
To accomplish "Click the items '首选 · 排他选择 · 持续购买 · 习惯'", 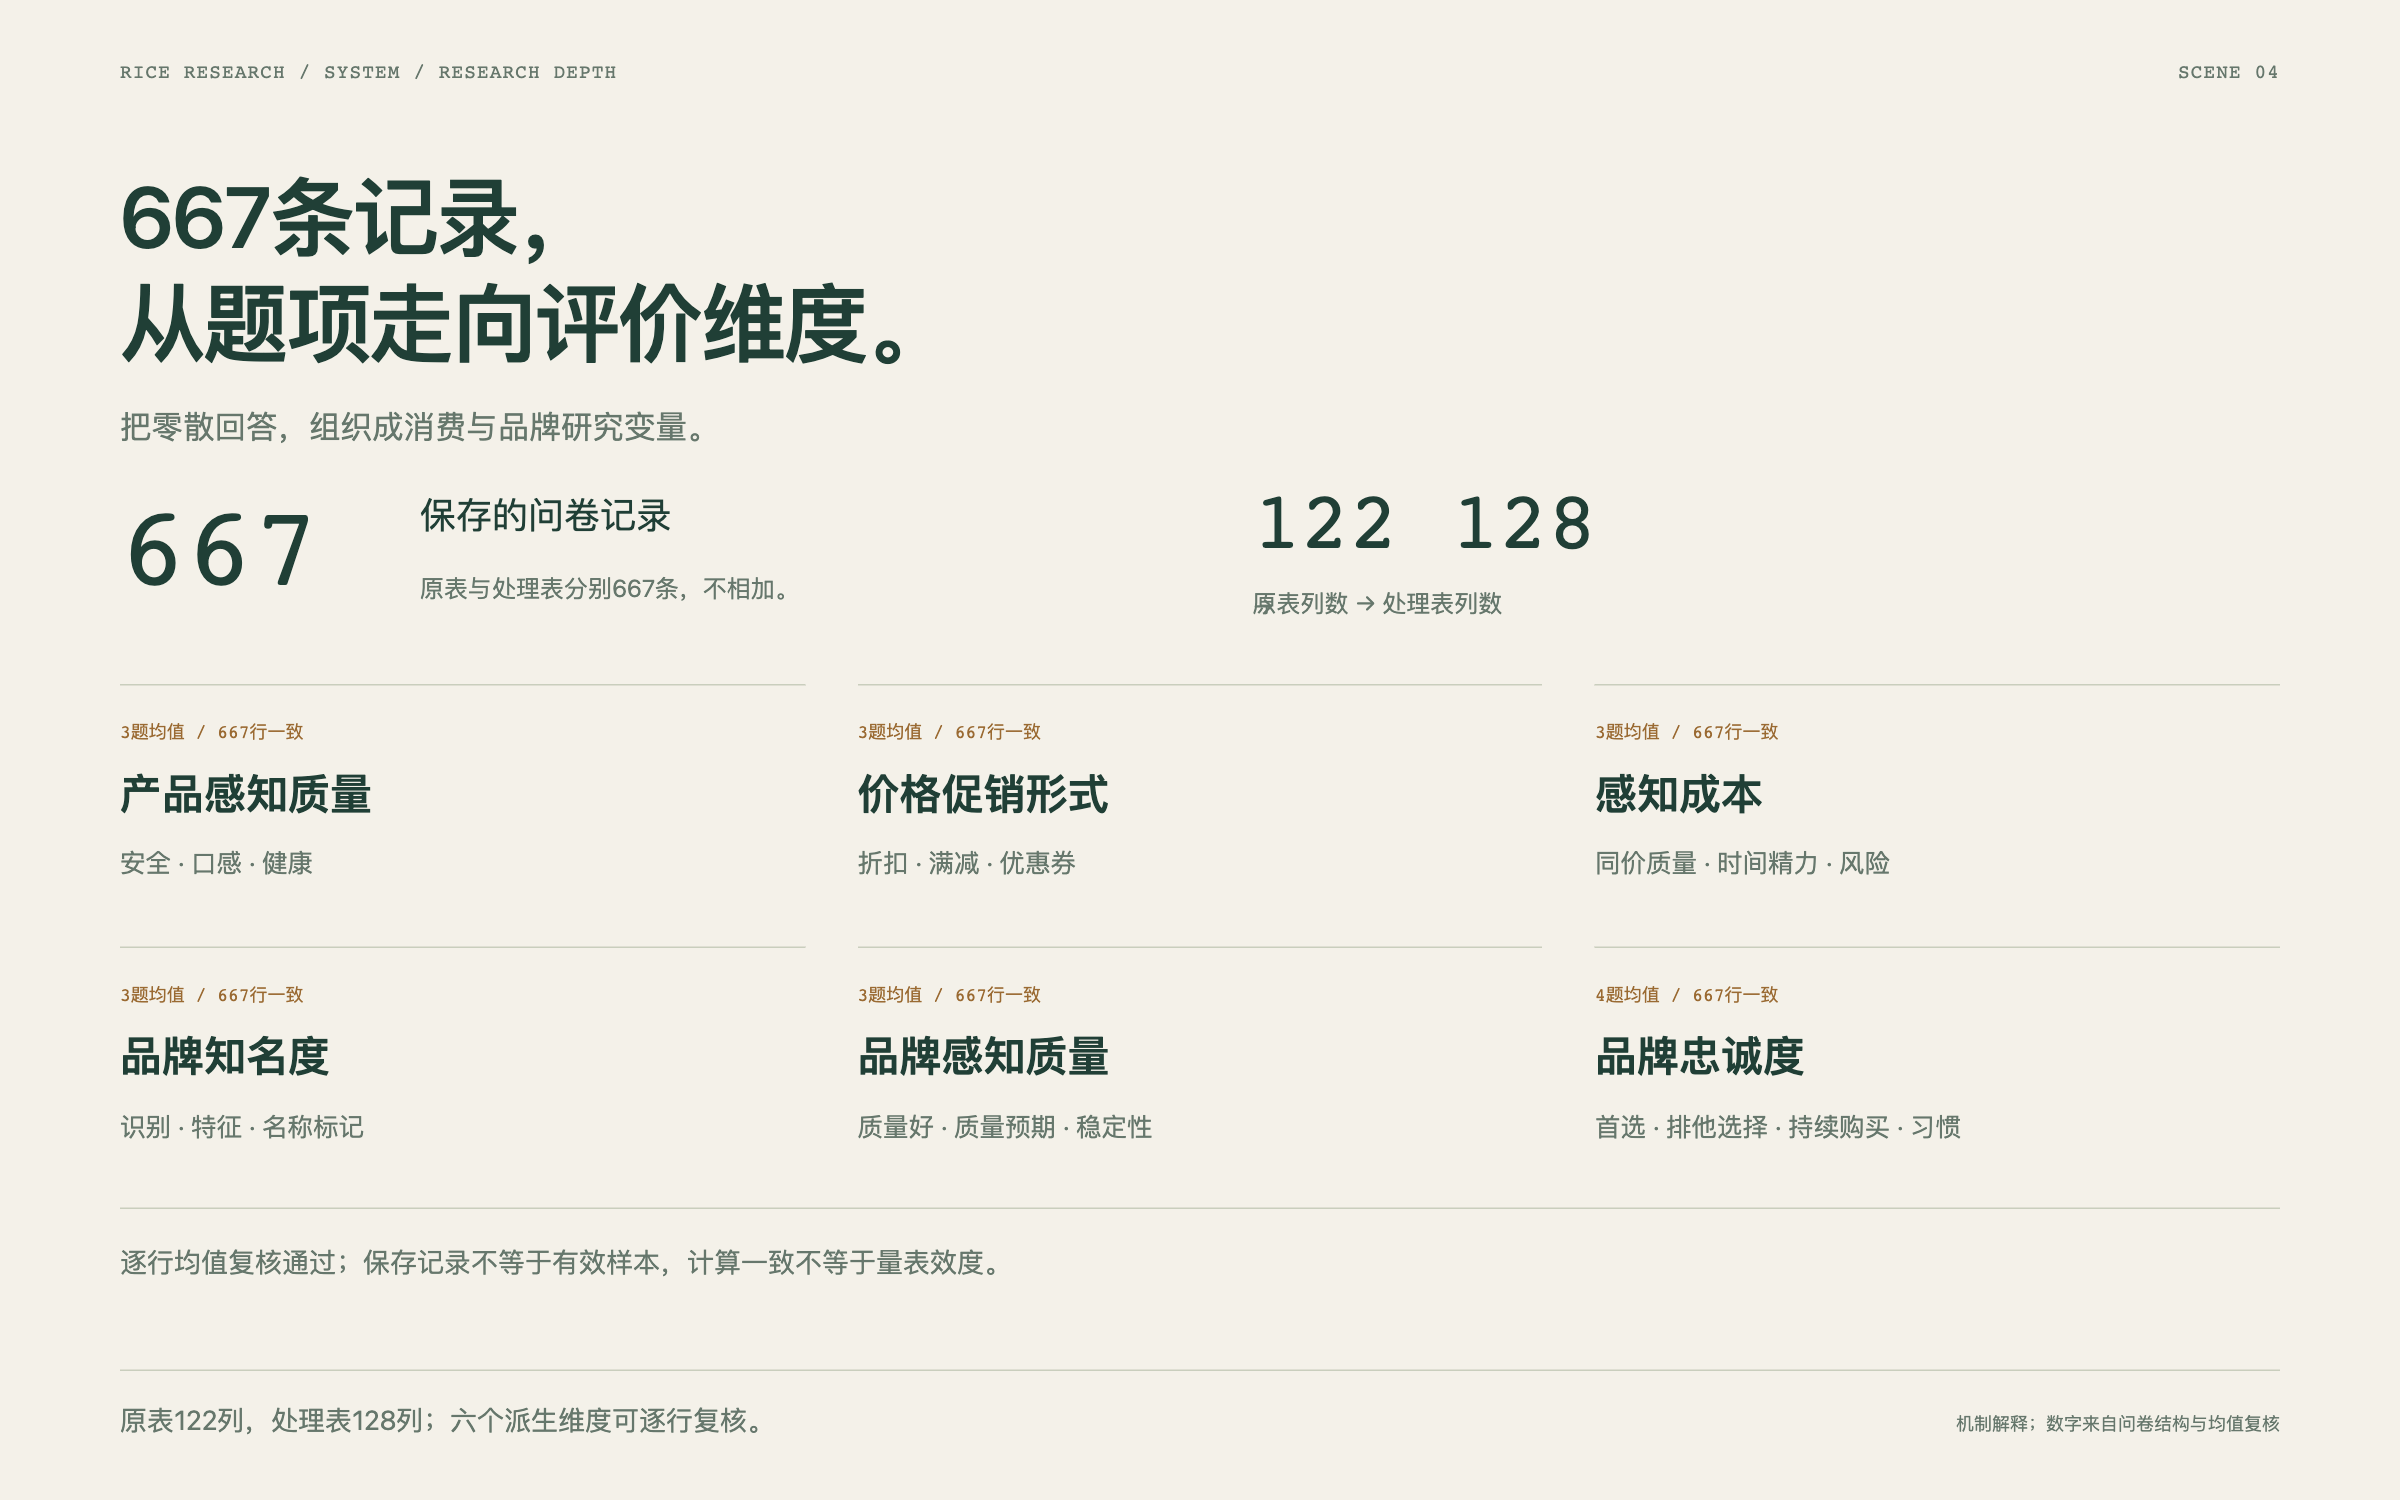I will pos(1778,1127).
